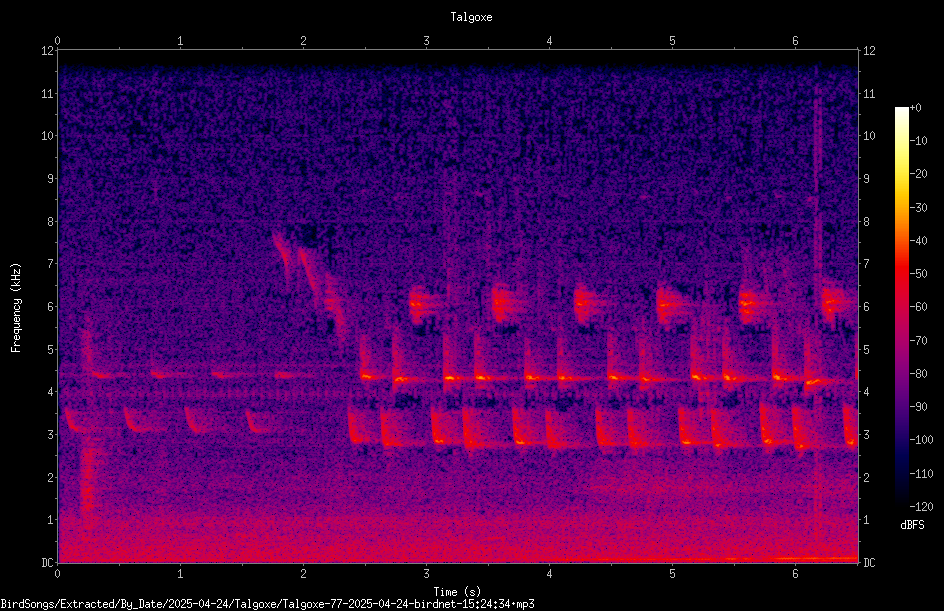Screen dimensions: 944x611
Task: Click the 5 second mark on the top axis
Action: (x=672, y=41)
